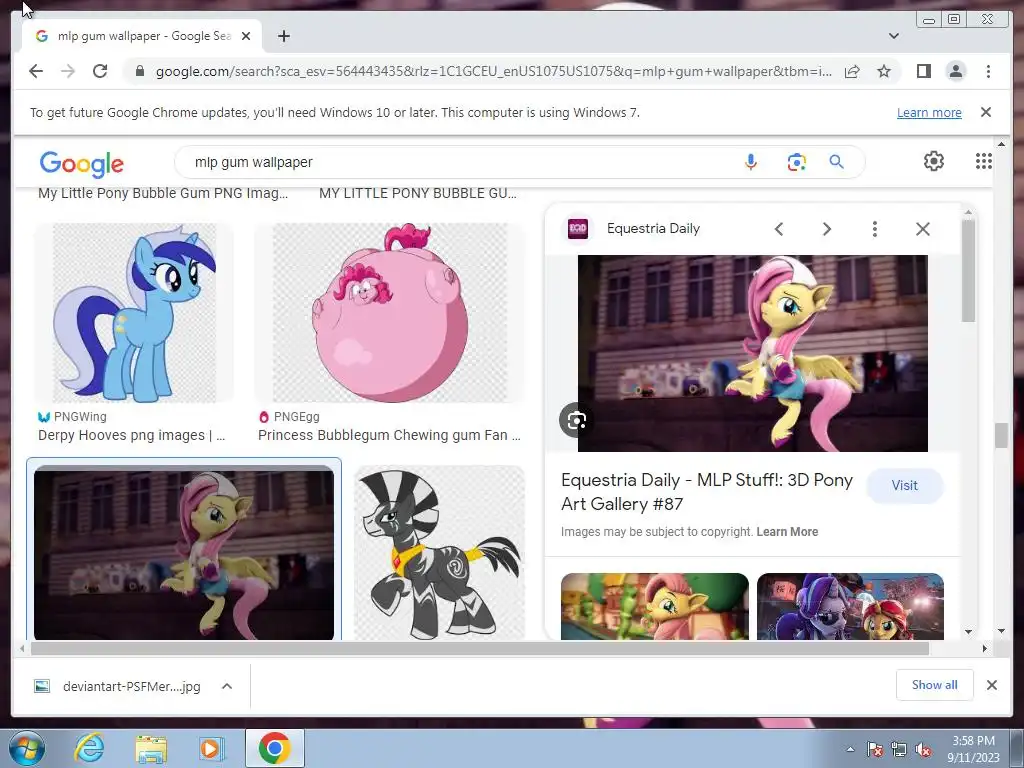The image size is (1024, 768).
Task: Show hidden system tray icons
Action: pyautogui.click(x=850, y=749)
